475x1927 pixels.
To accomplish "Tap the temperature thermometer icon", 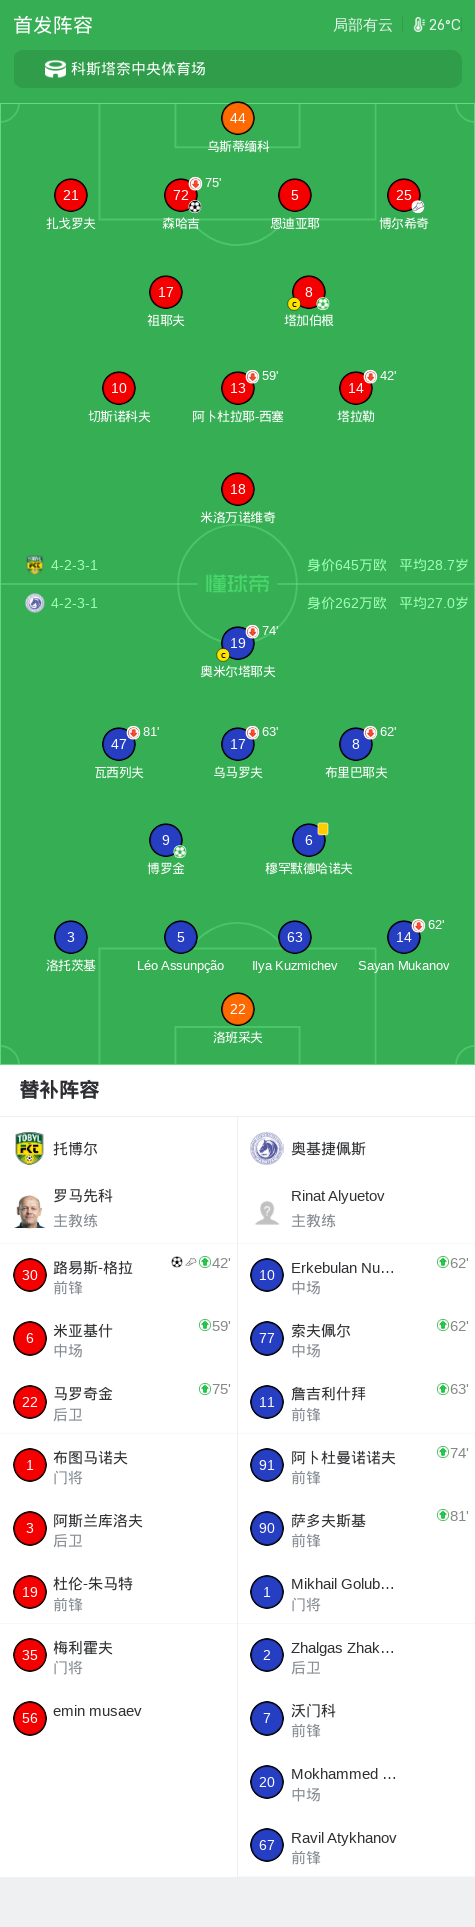I will [x=419, y=25].
